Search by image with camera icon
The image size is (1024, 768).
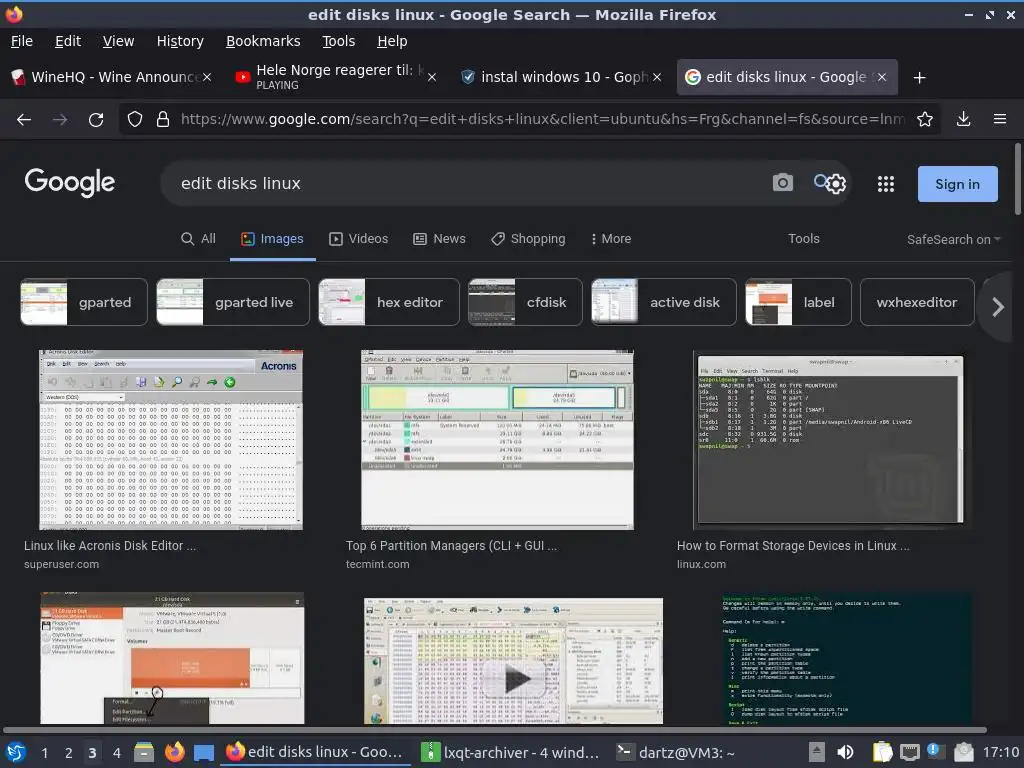[x=782, y=183]
